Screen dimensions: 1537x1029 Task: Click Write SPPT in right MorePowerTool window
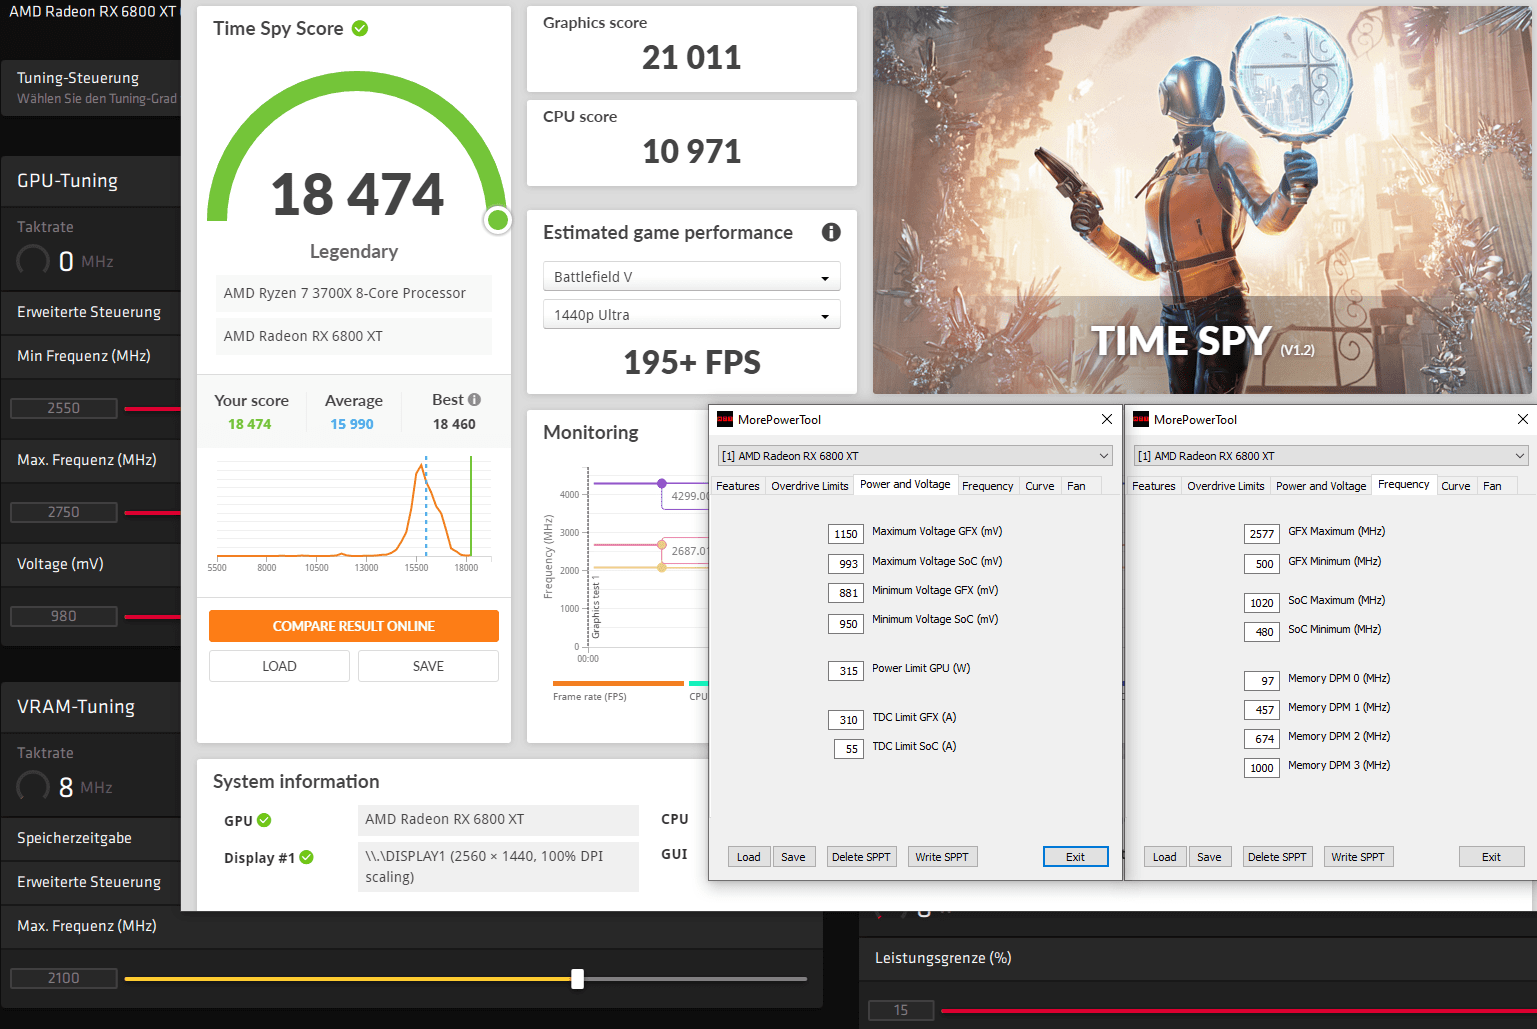point(1358,857)
